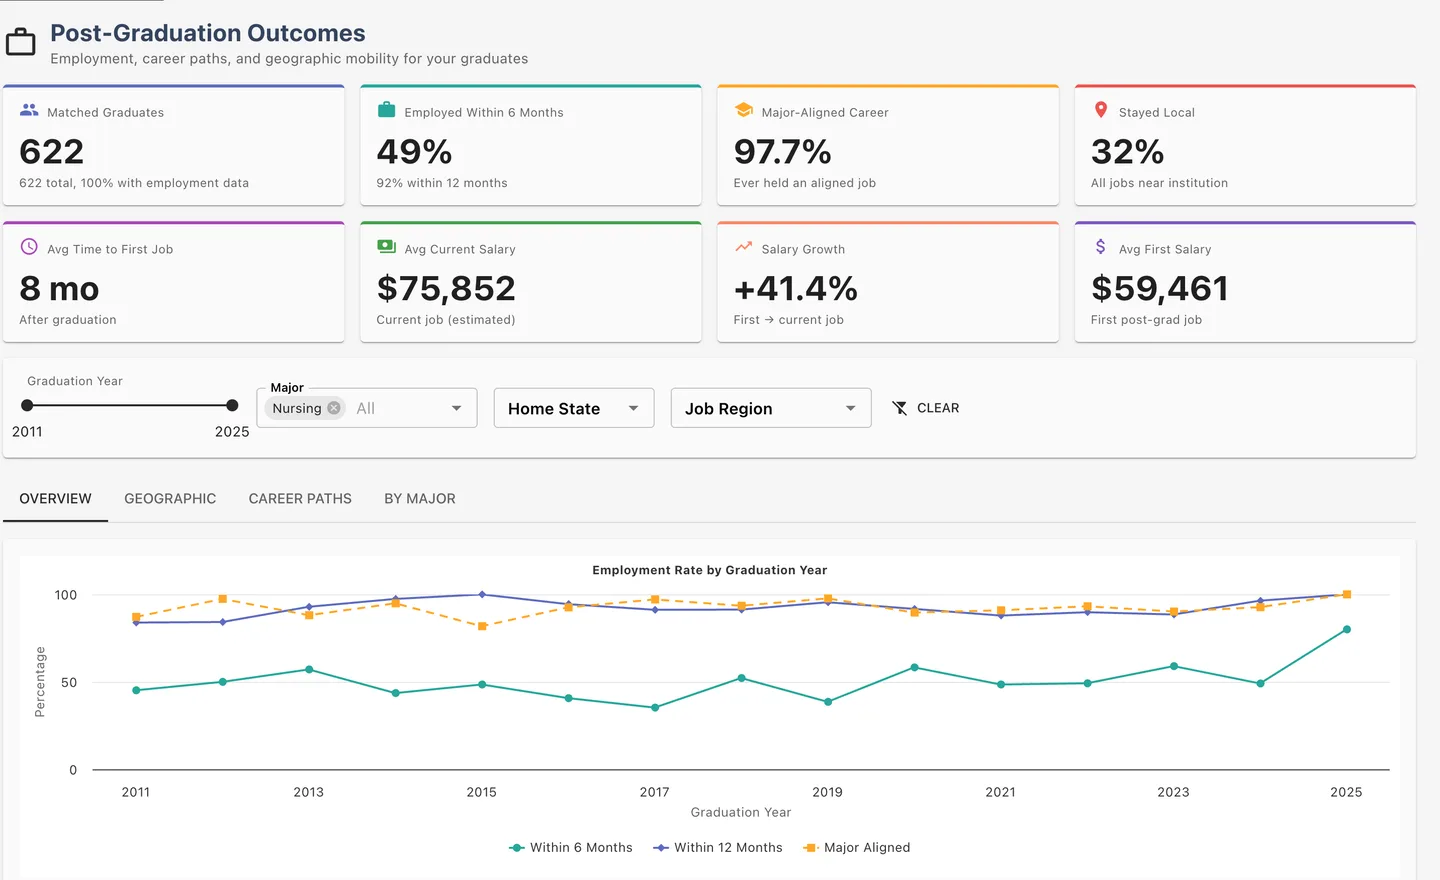Click the Stayed Local map pin icon
Image resolution: width=1440 pixels, height=880 pixels.
(1101, 110)
